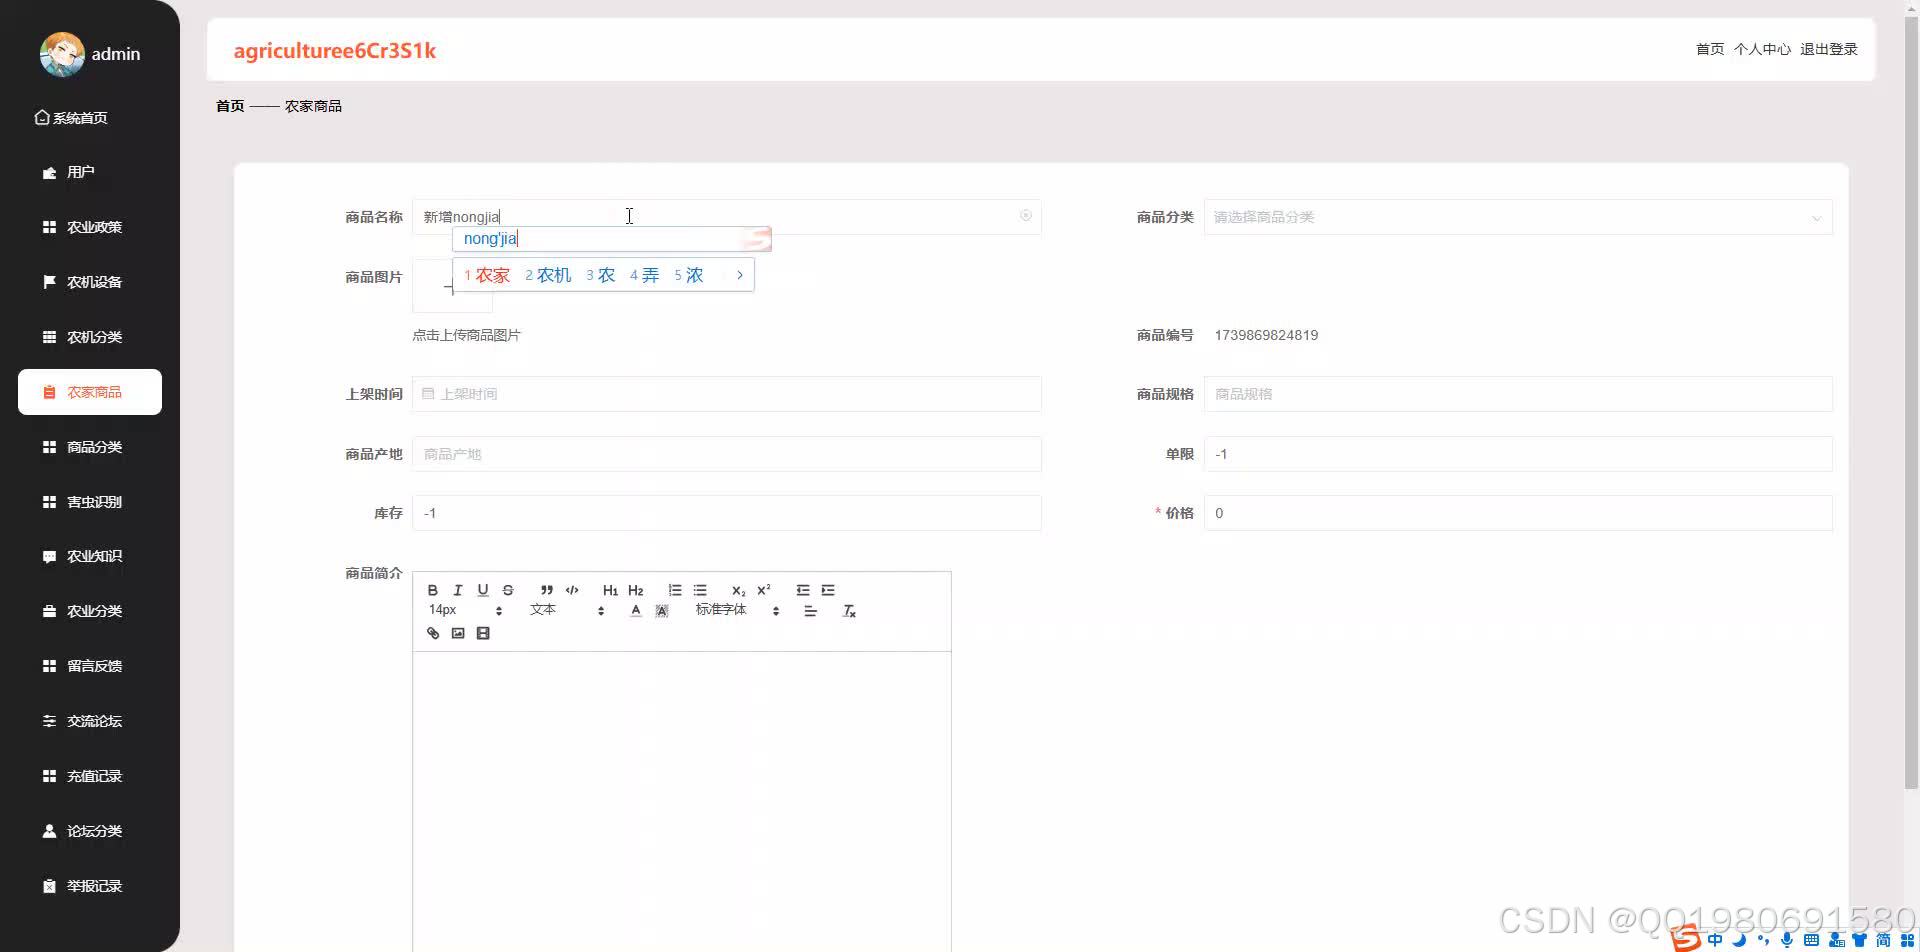Choose IME candidate 浓
The image size is (1920, 952).
(689, 275)
